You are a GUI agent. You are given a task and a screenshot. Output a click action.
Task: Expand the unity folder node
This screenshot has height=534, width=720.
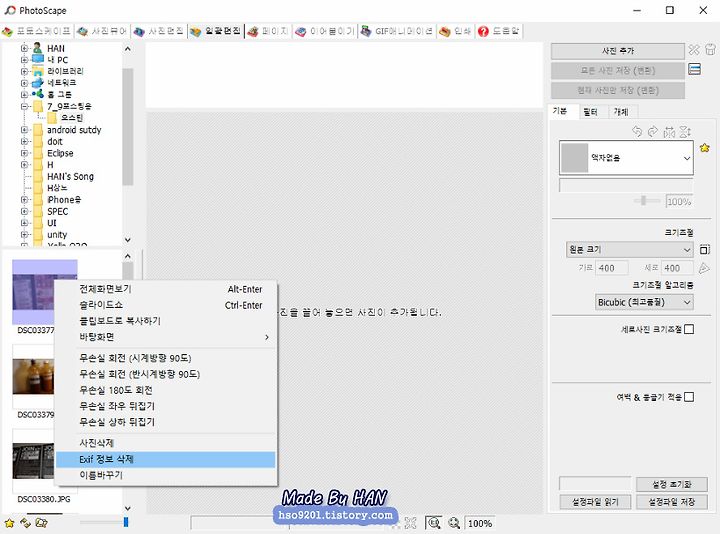pyautogui.click(x=24, y=235)
